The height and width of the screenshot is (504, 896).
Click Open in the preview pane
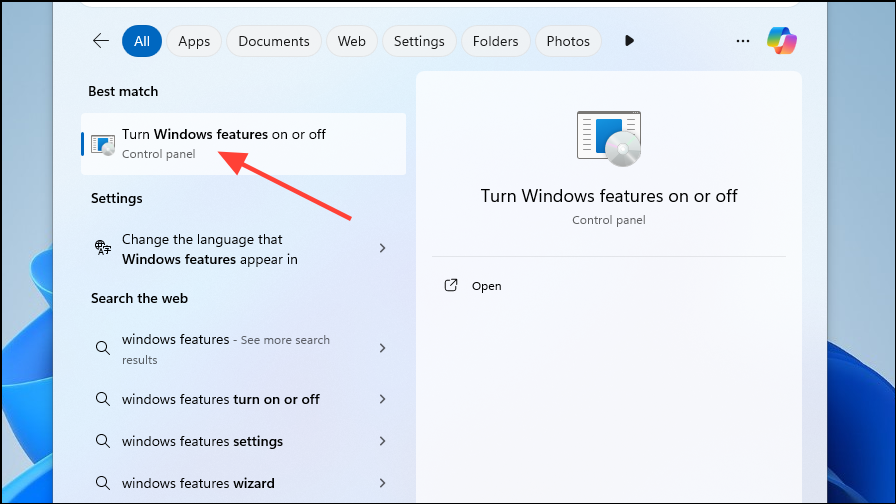tap(486, 286)
